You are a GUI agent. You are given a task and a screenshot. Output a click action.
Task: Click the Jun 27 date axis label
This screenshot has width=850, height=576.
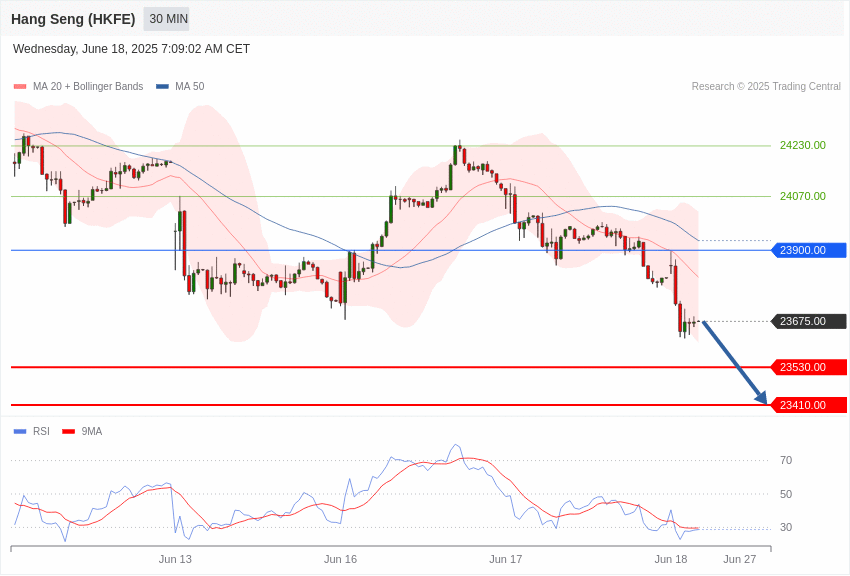740,559
